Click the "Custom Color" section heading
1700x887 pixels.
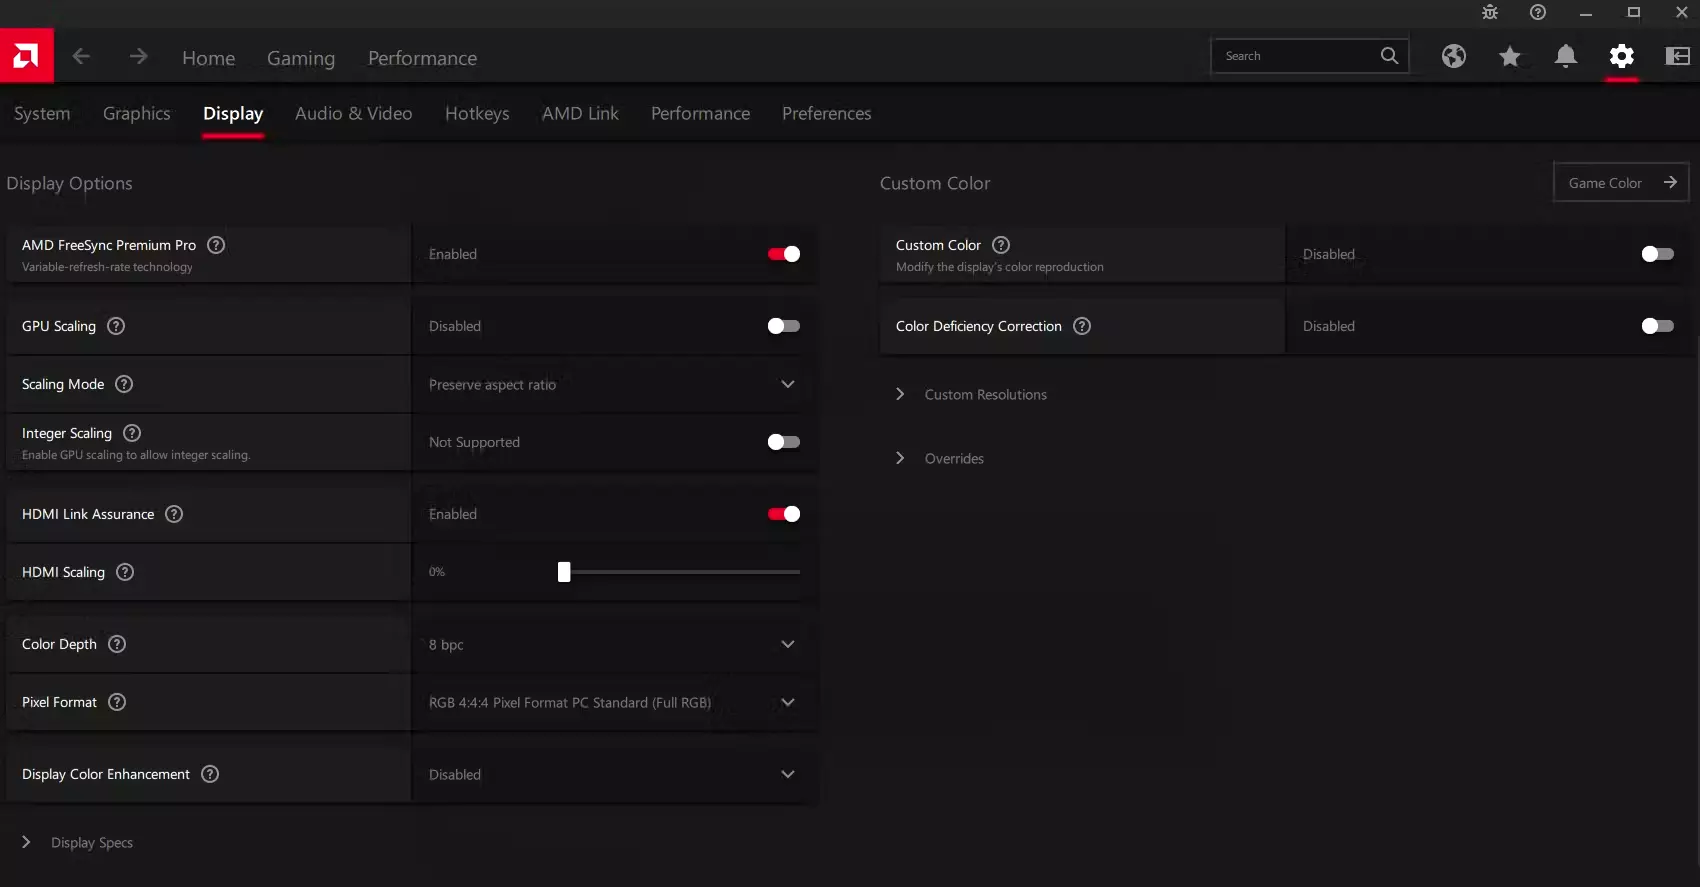point(935,183)
